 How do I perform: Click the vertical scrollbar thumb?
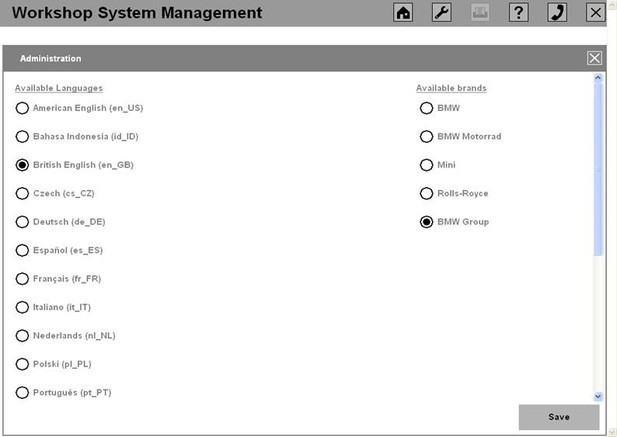coord(598,169)
